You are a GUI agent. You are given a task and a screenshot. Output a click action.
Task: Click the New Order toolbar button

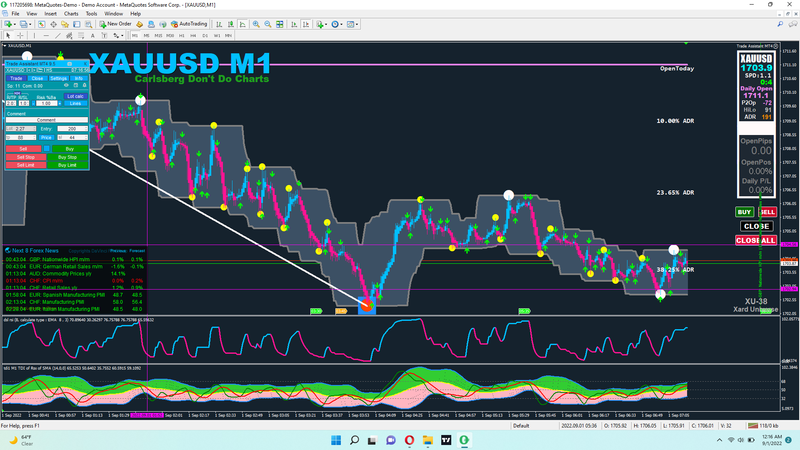[x=116, y=23]
